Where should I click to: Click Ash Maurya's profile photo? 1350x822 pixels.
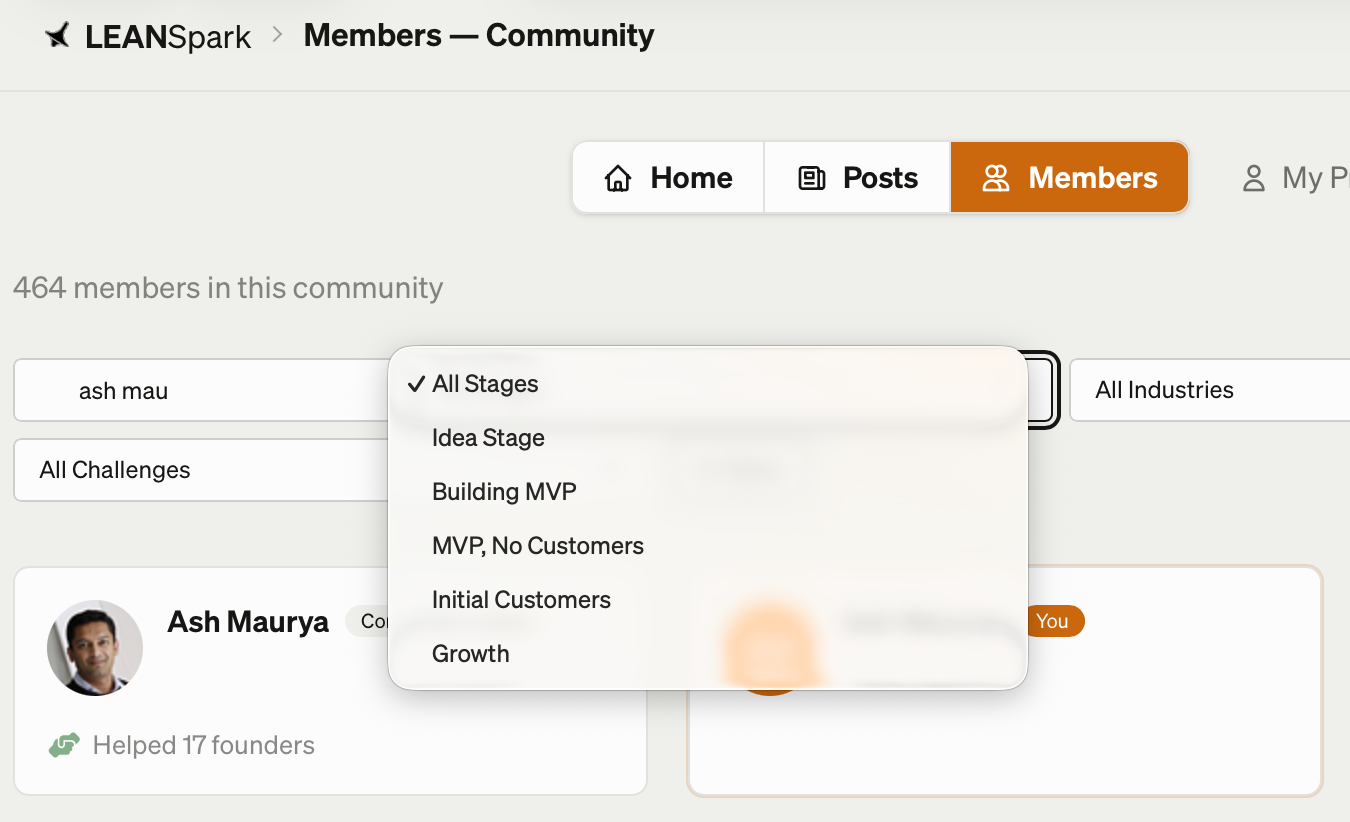point(94,648)
